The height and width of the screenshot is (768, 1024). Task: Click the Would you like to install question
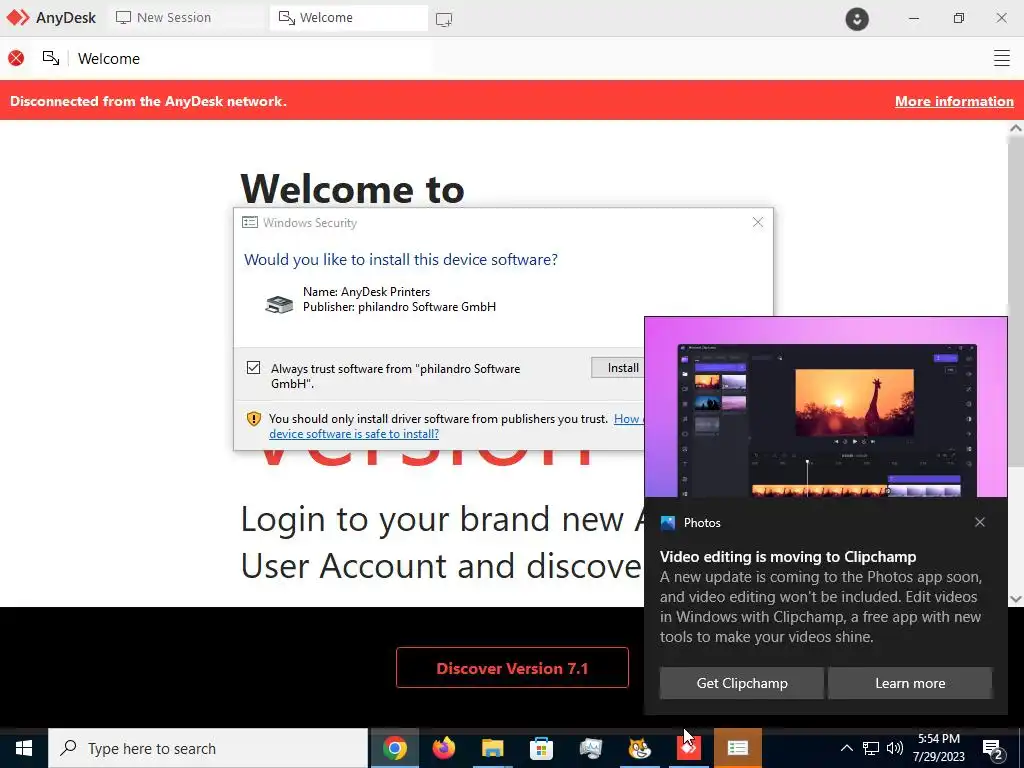(x=401, y=259)
